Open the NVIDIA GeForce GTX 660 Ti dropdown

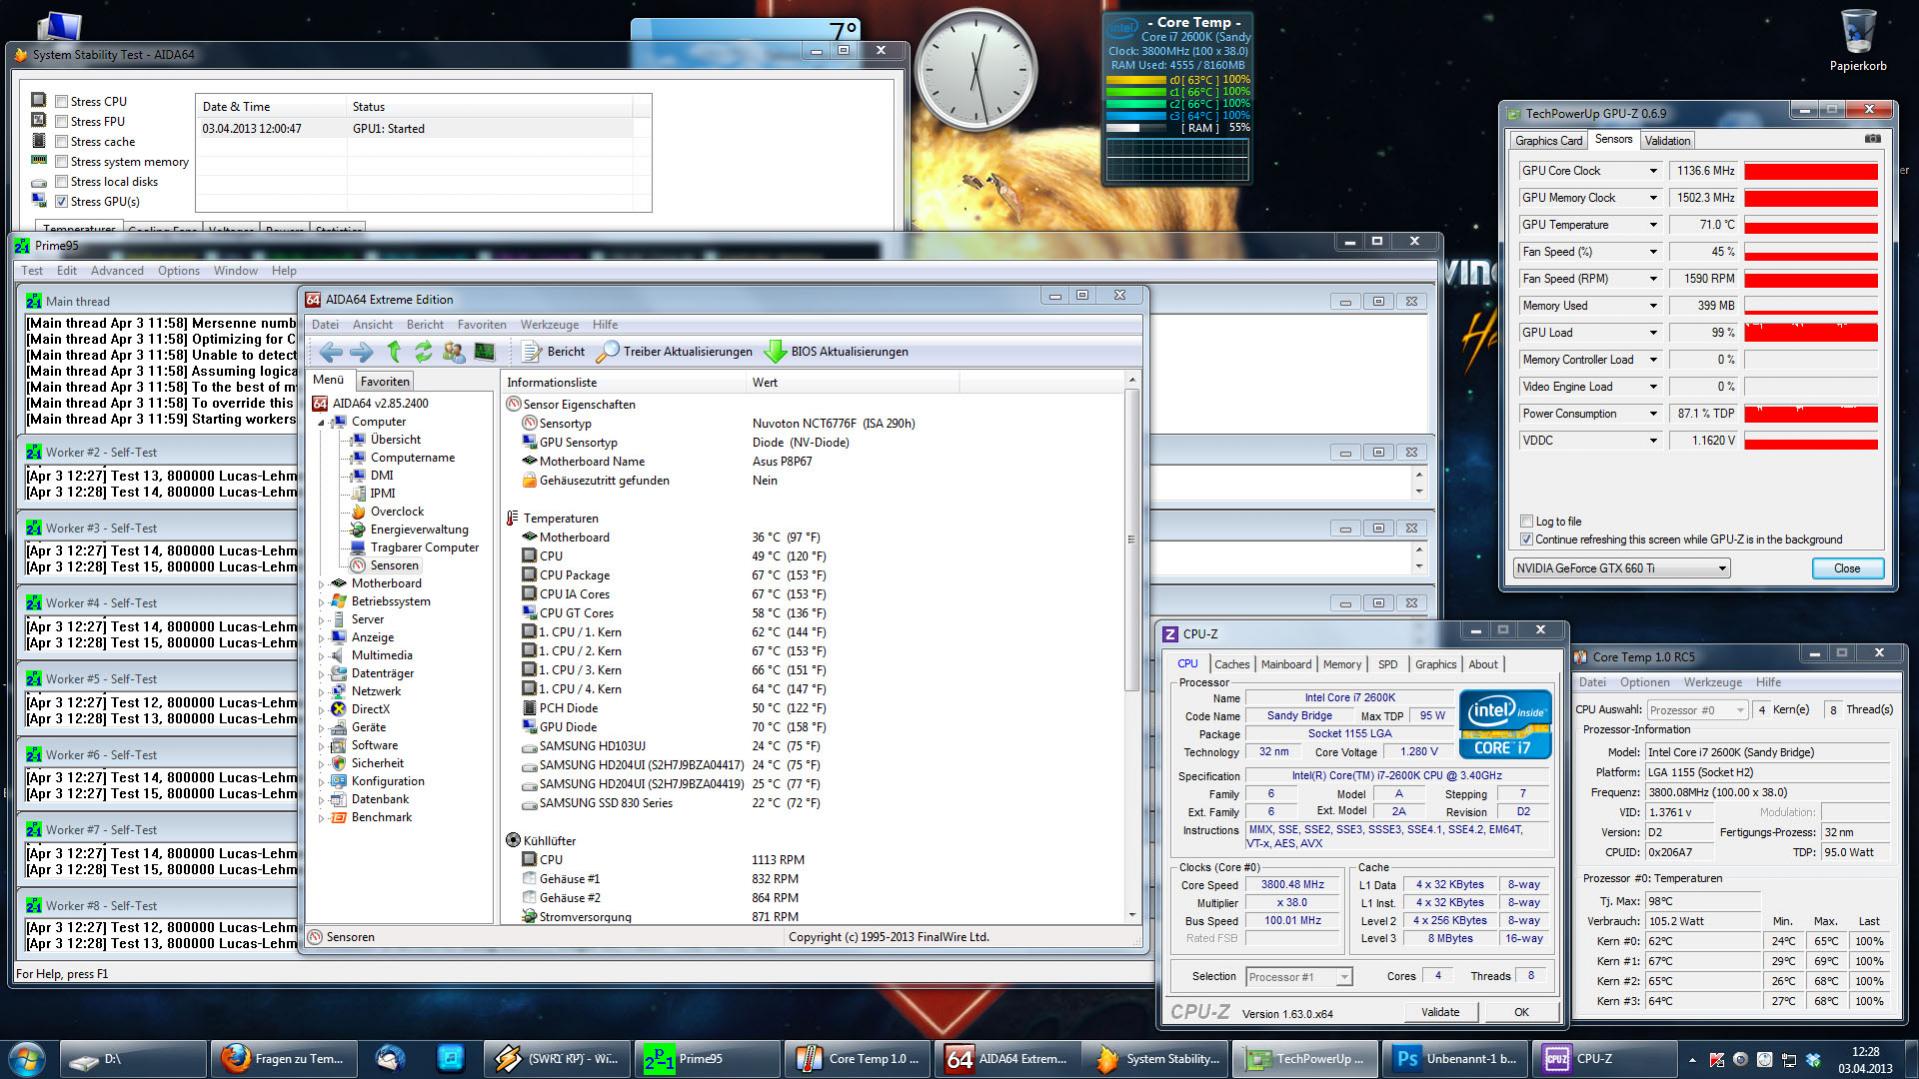point(1621,568)
